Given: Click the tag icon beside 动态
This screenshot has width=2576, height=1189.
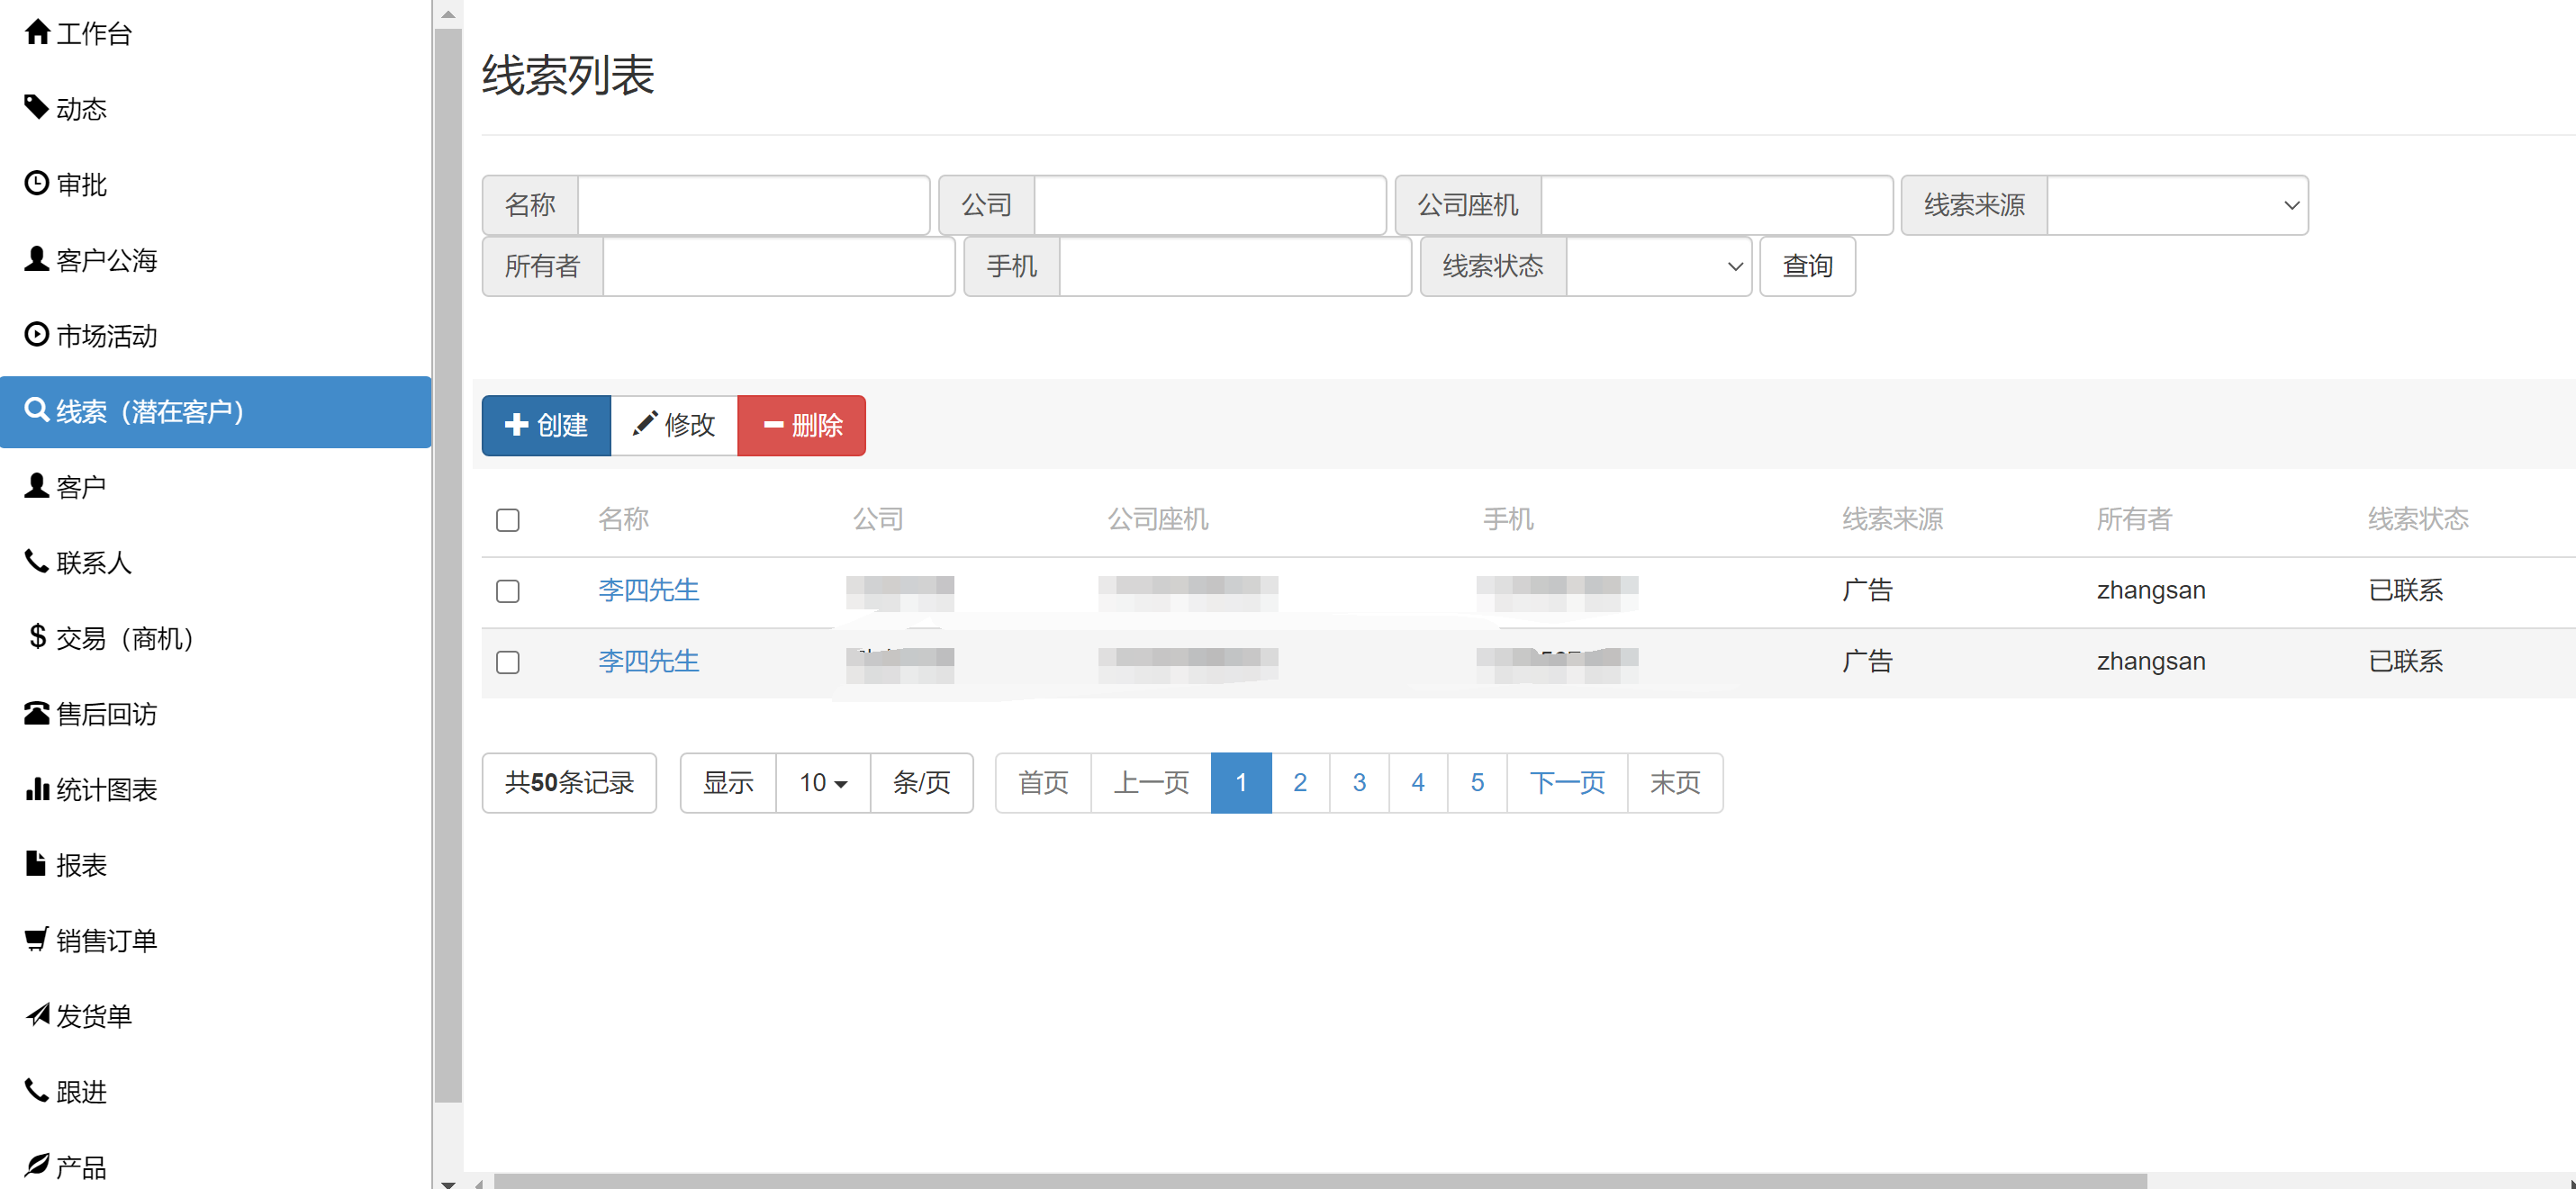Looking at the screenshot, I should (x=37, y=107).
